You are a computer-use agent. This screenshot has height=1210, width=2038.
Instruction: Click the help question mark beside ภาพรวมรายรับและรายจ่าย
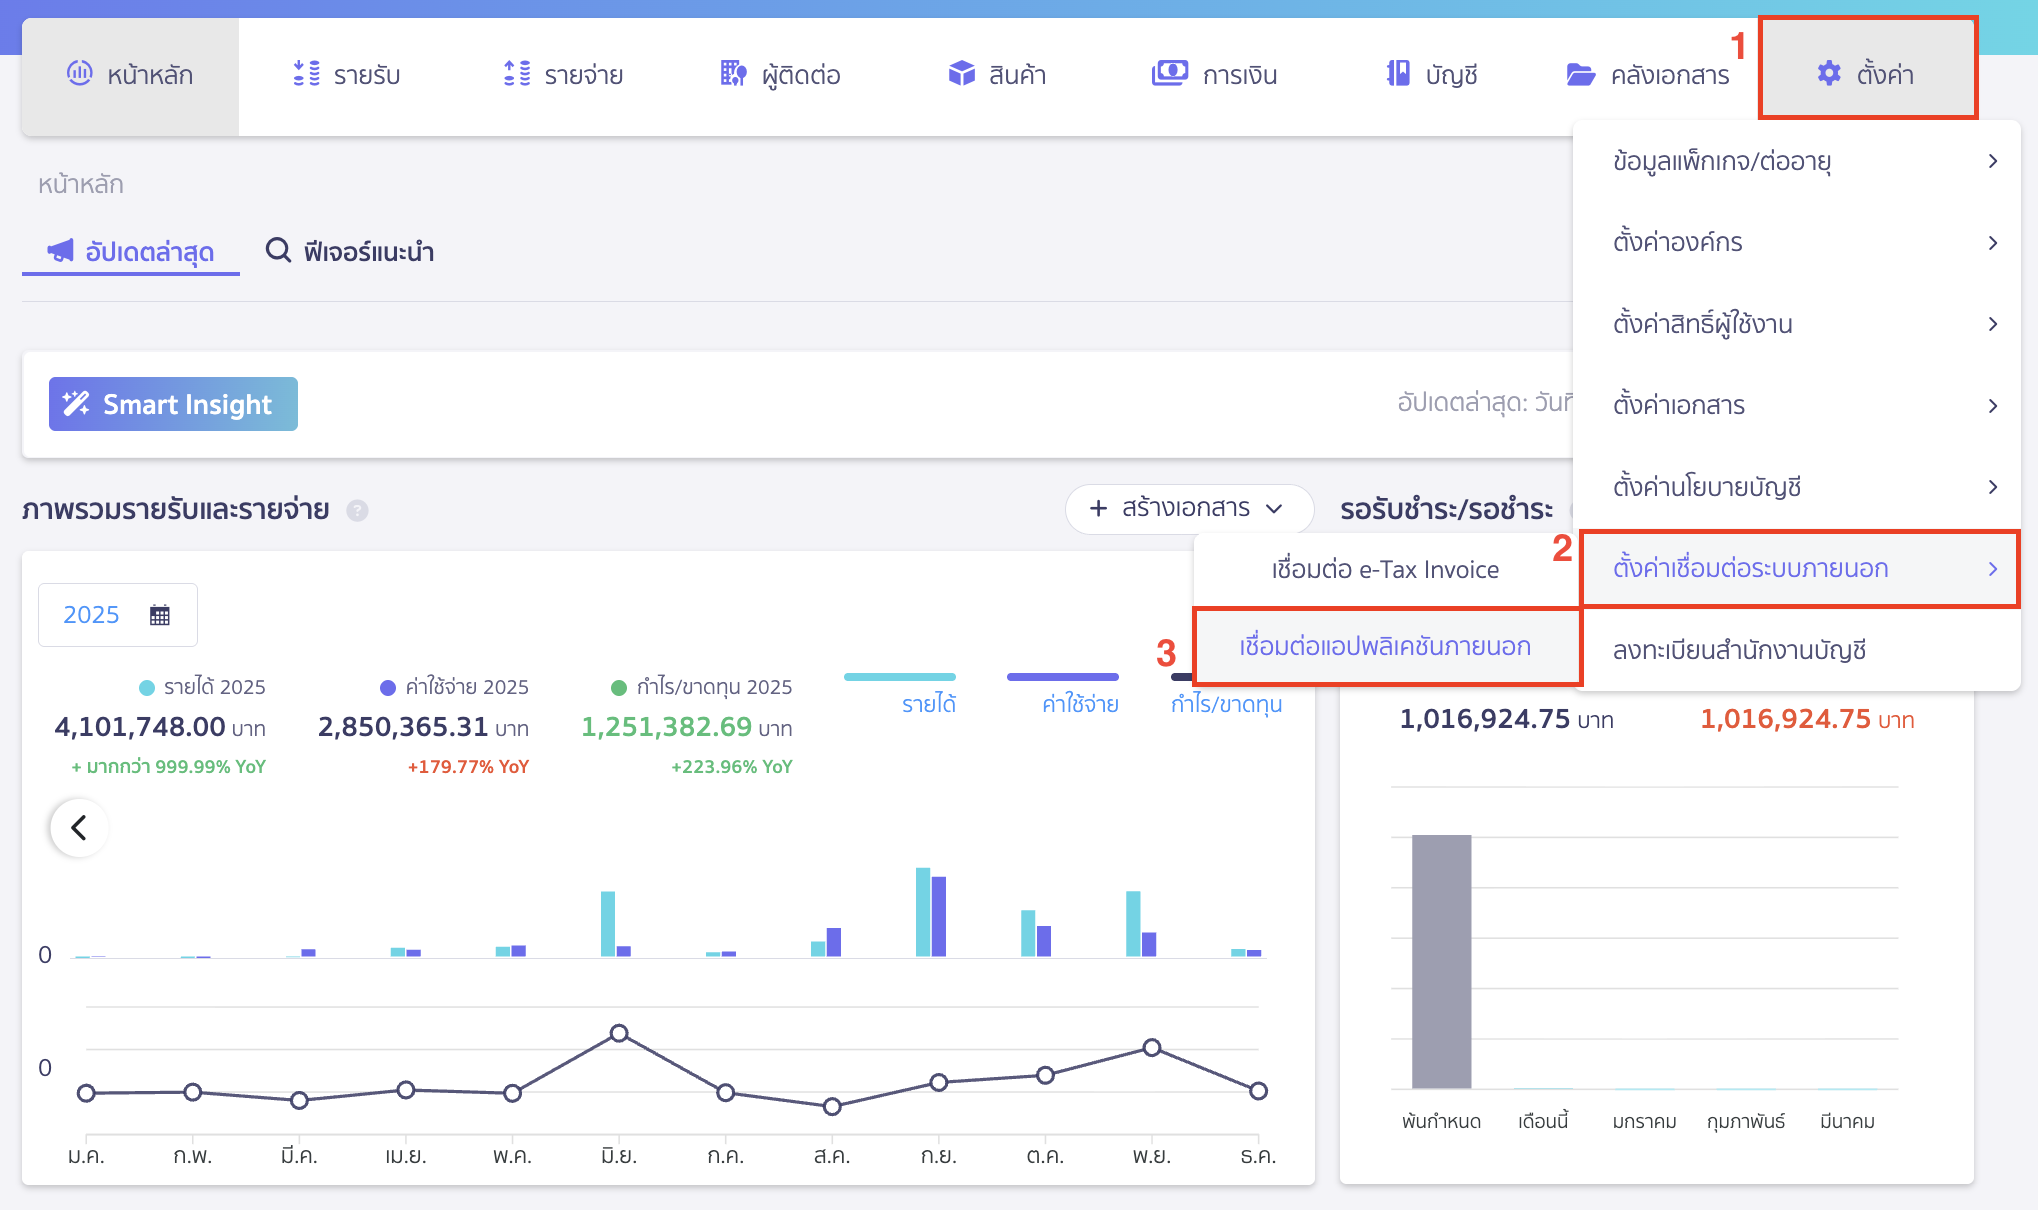click(357, 511)
